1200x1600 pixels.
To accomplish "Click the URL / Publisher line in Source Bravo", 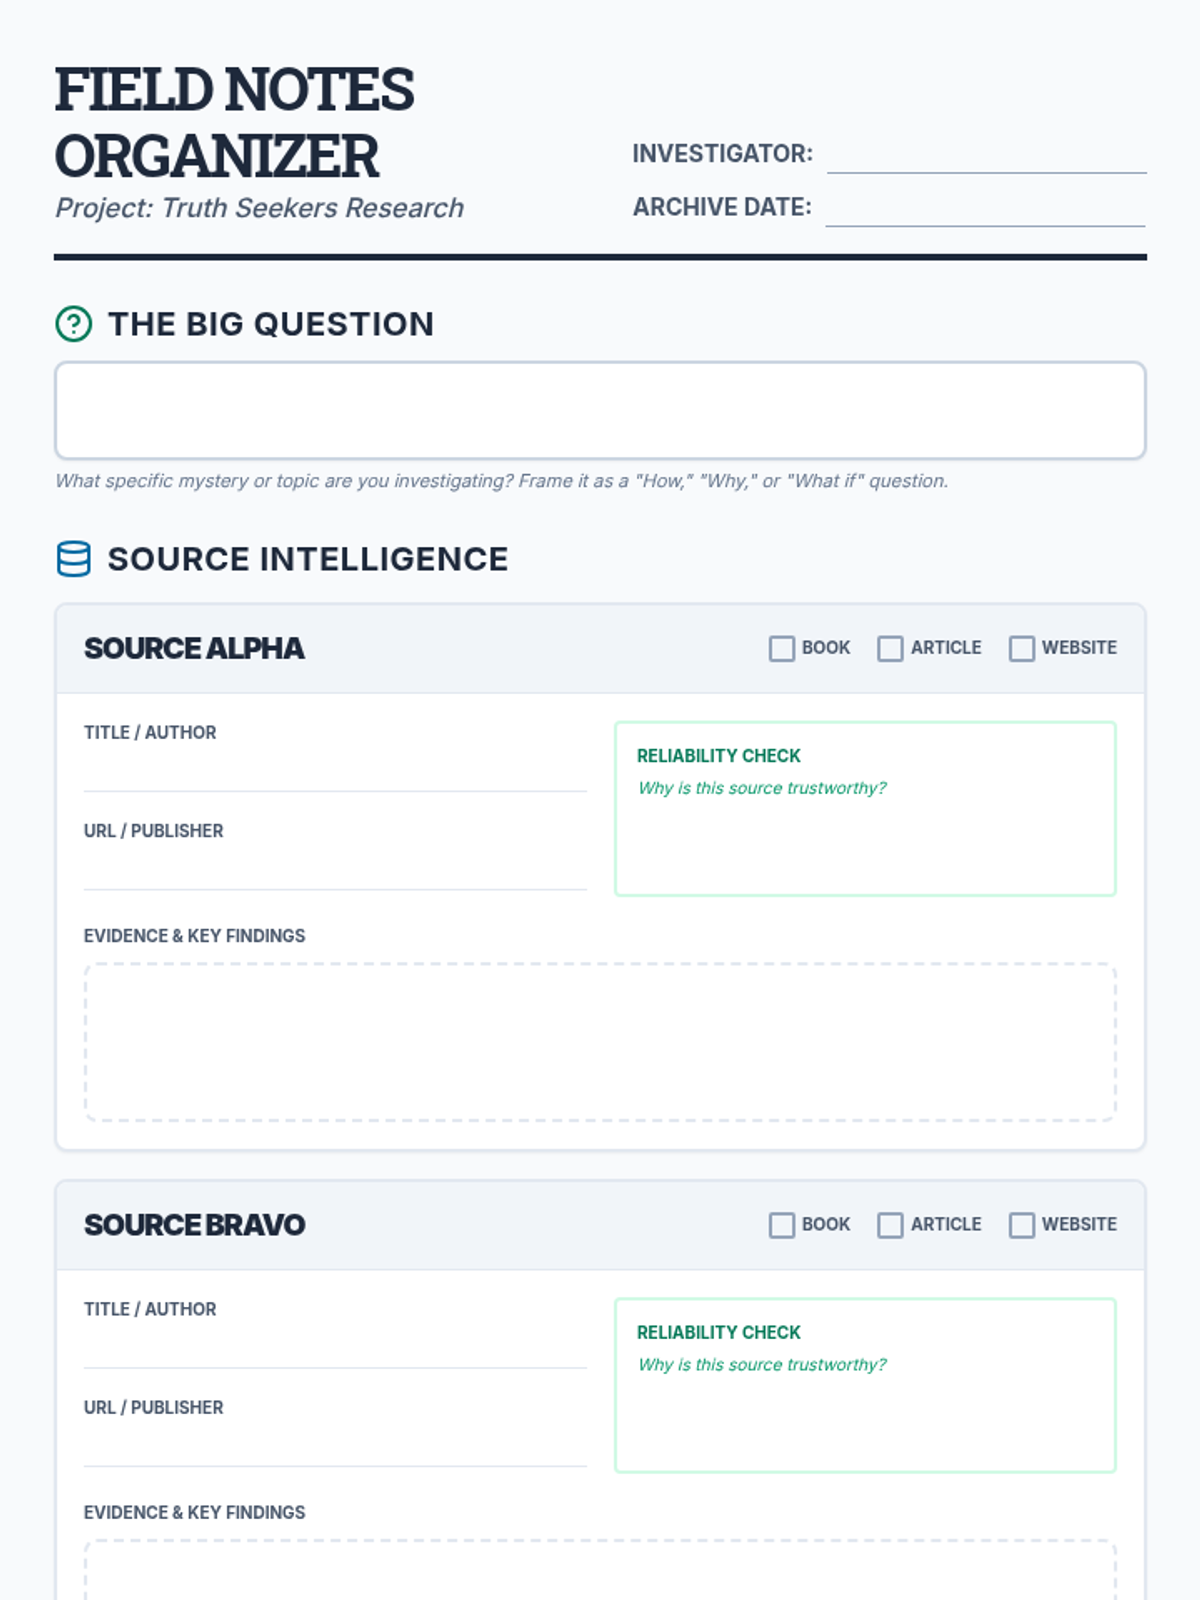I will pyautogui.click(x=335, y=1446).
